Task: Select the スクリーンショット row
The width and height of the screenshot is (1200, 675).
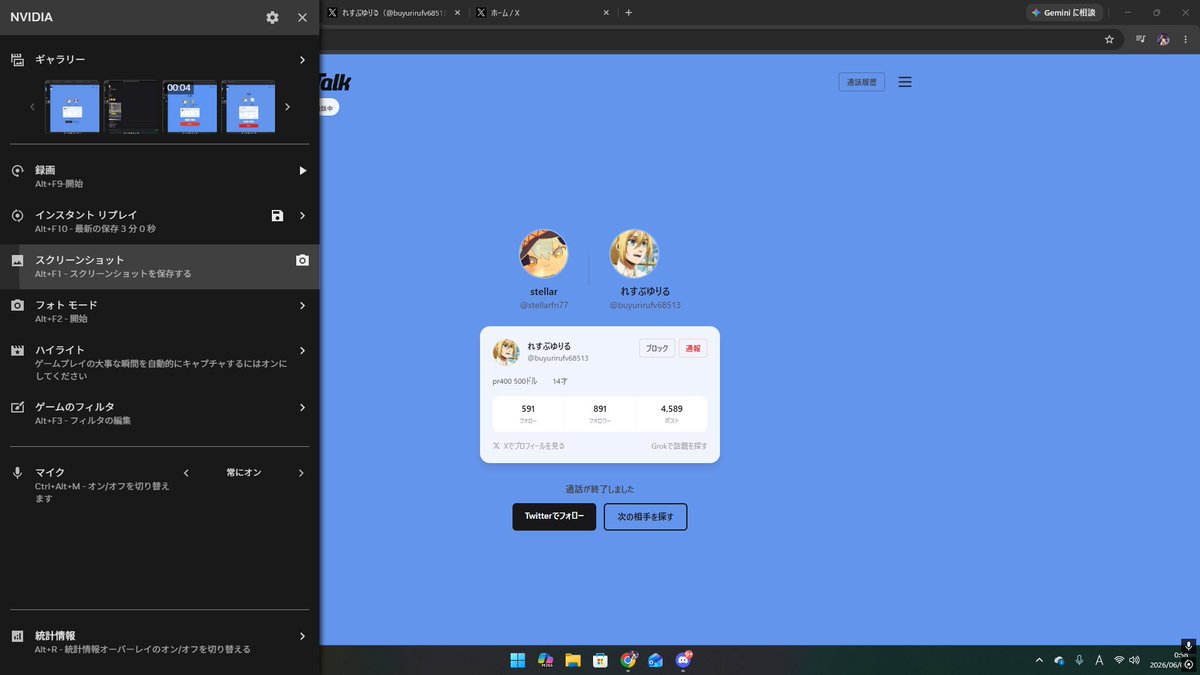Action: coord(160,267)
